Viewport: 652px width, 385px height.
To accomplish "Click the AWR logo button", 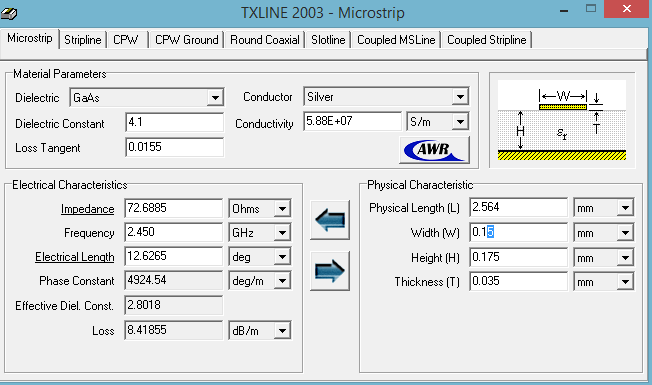I will click(x=434, y=150).
